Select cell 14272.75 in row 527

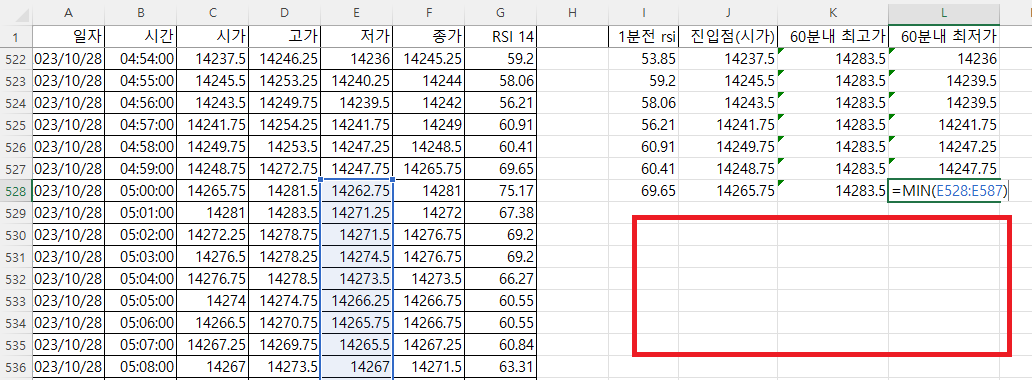pyautogui.click(x=285, y=169)
